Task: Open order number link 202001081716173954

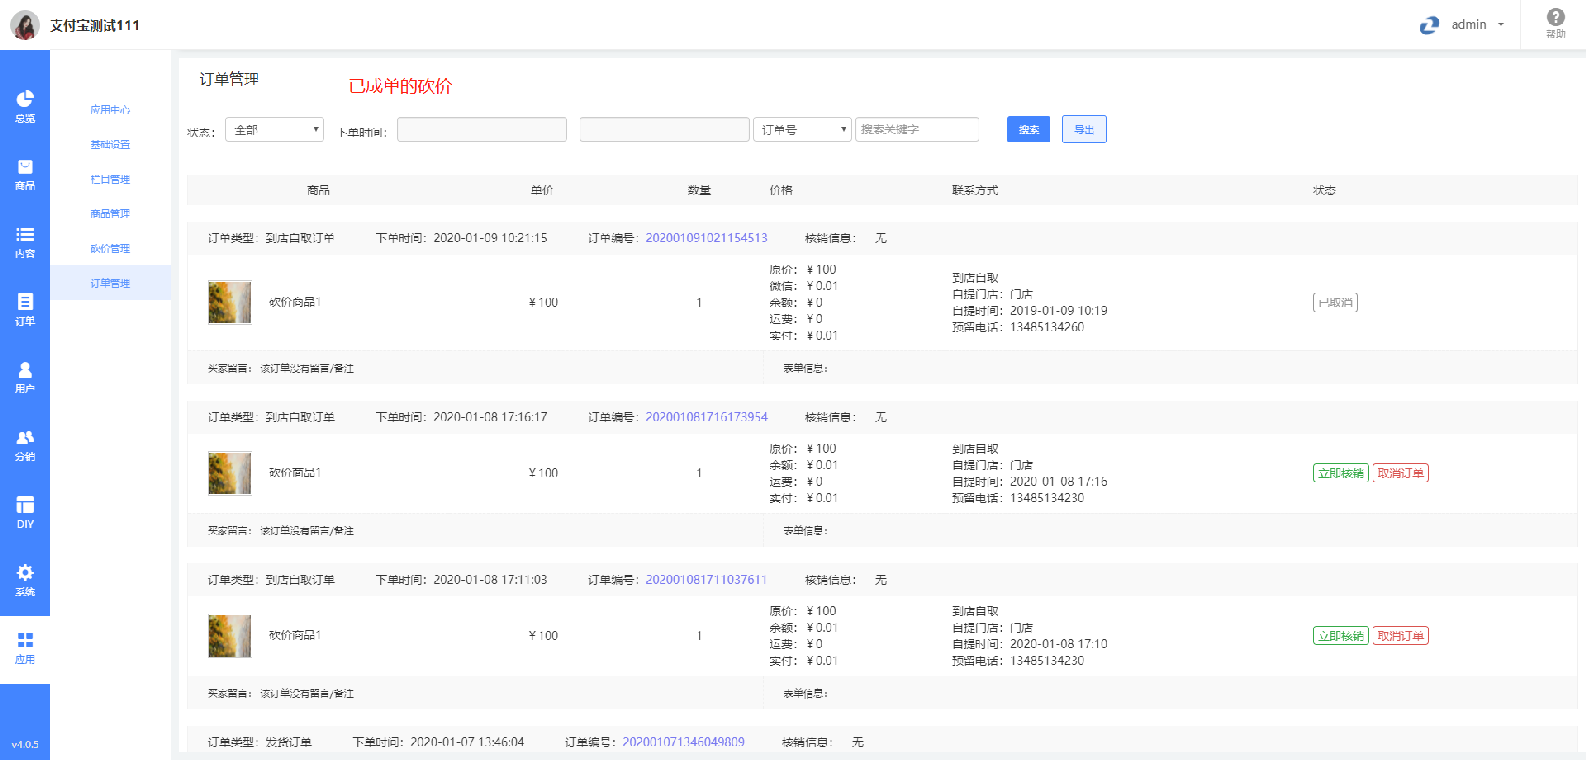Action: 706,417
